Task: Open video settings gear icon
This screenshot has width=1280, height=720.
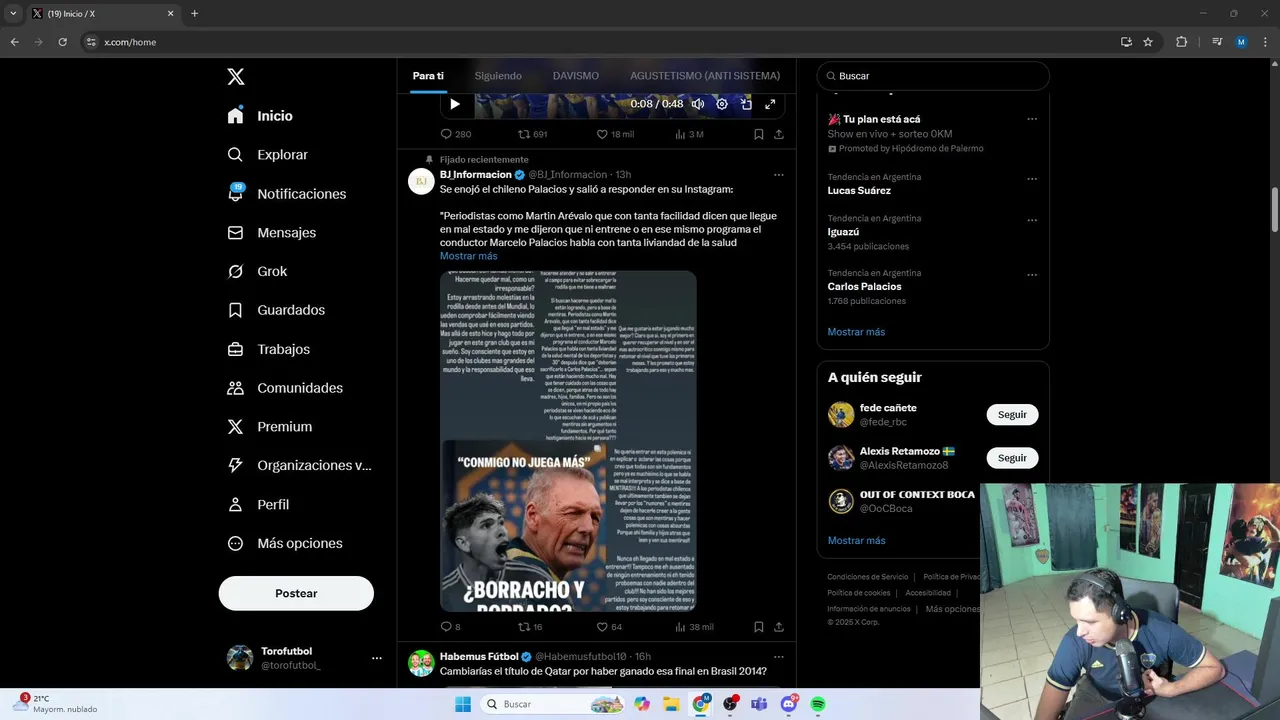Action: pyautogui.click(x=722, y=104)
